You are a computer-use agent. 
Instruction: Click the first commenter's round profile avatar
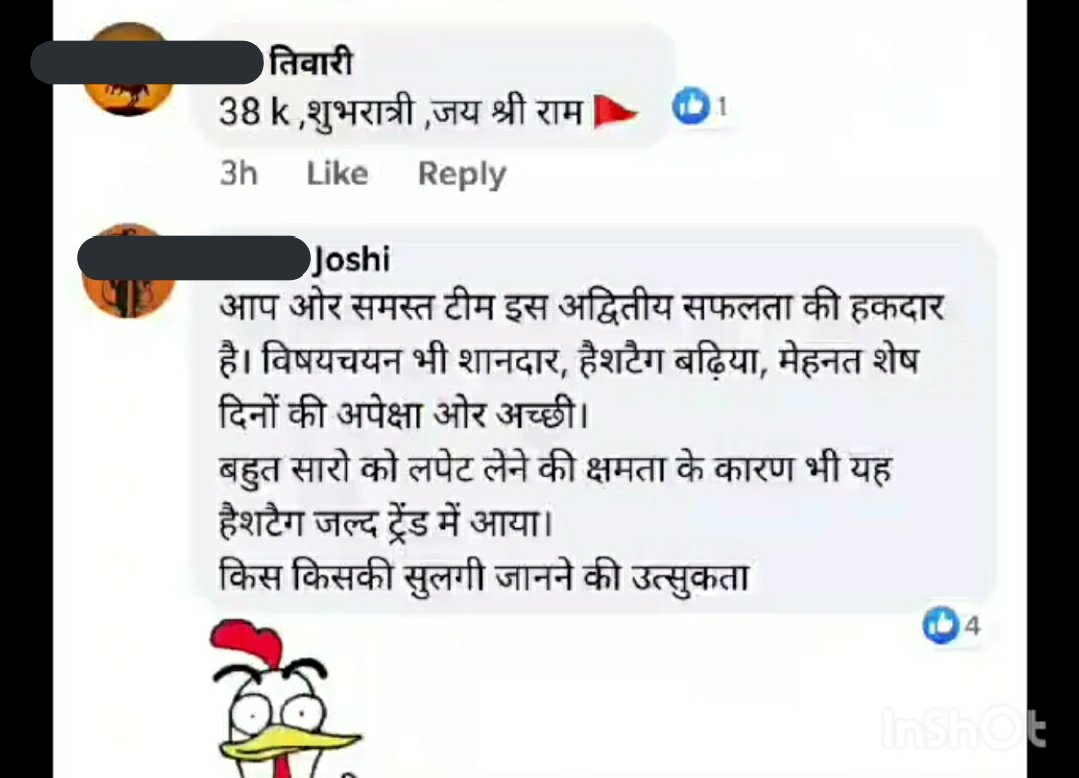(x=128, y=71)
